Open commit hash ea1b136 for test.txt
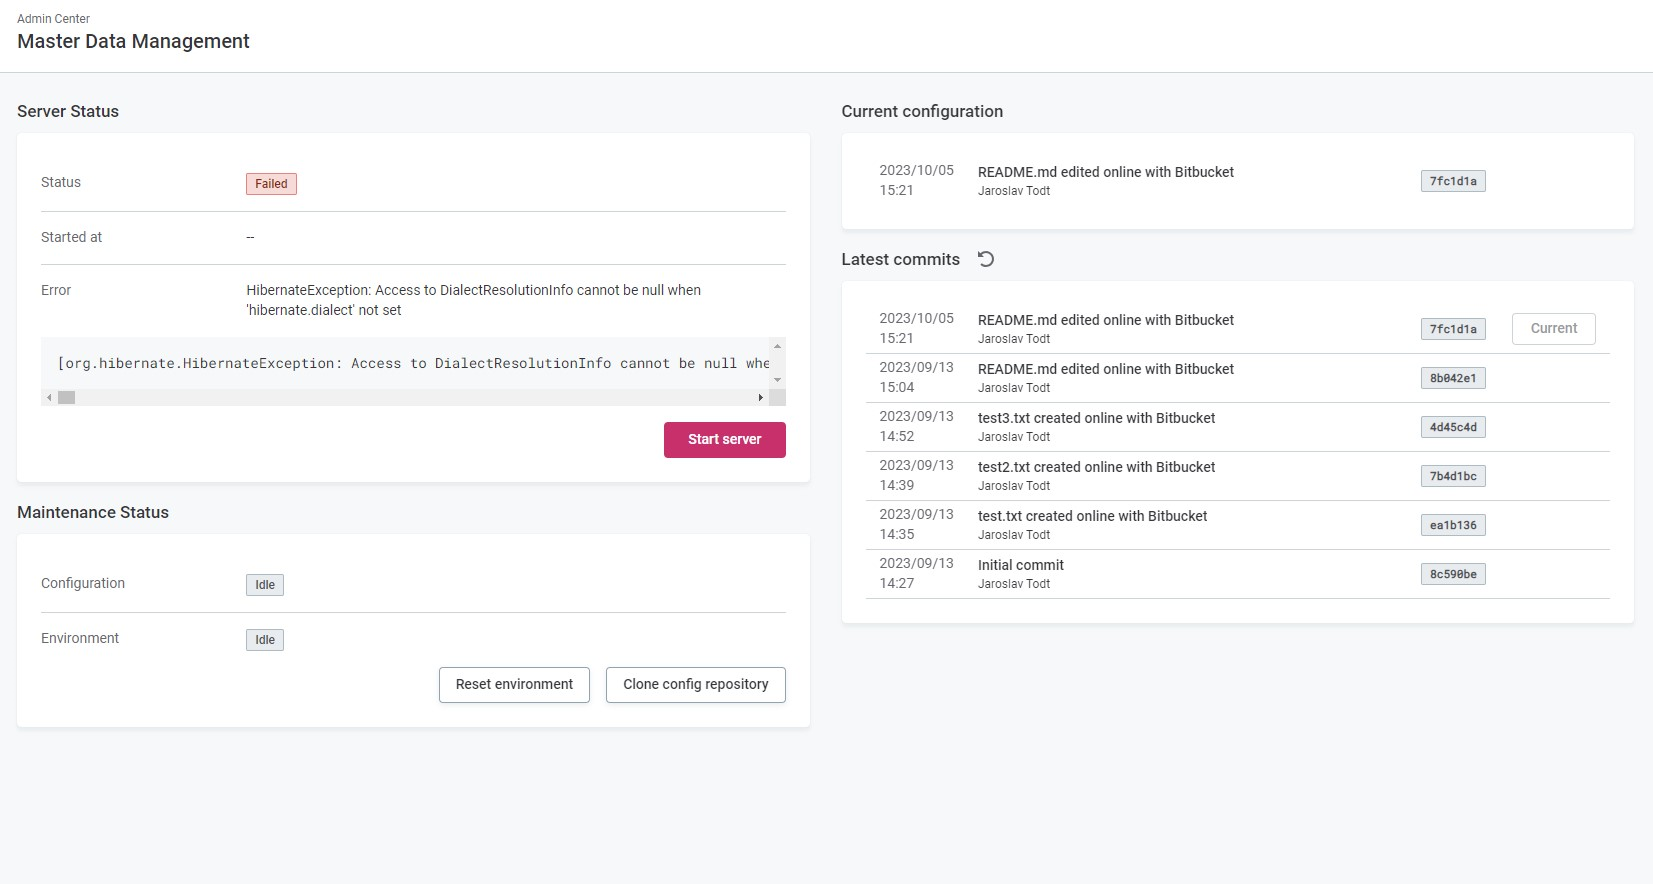 point(1452,524)
